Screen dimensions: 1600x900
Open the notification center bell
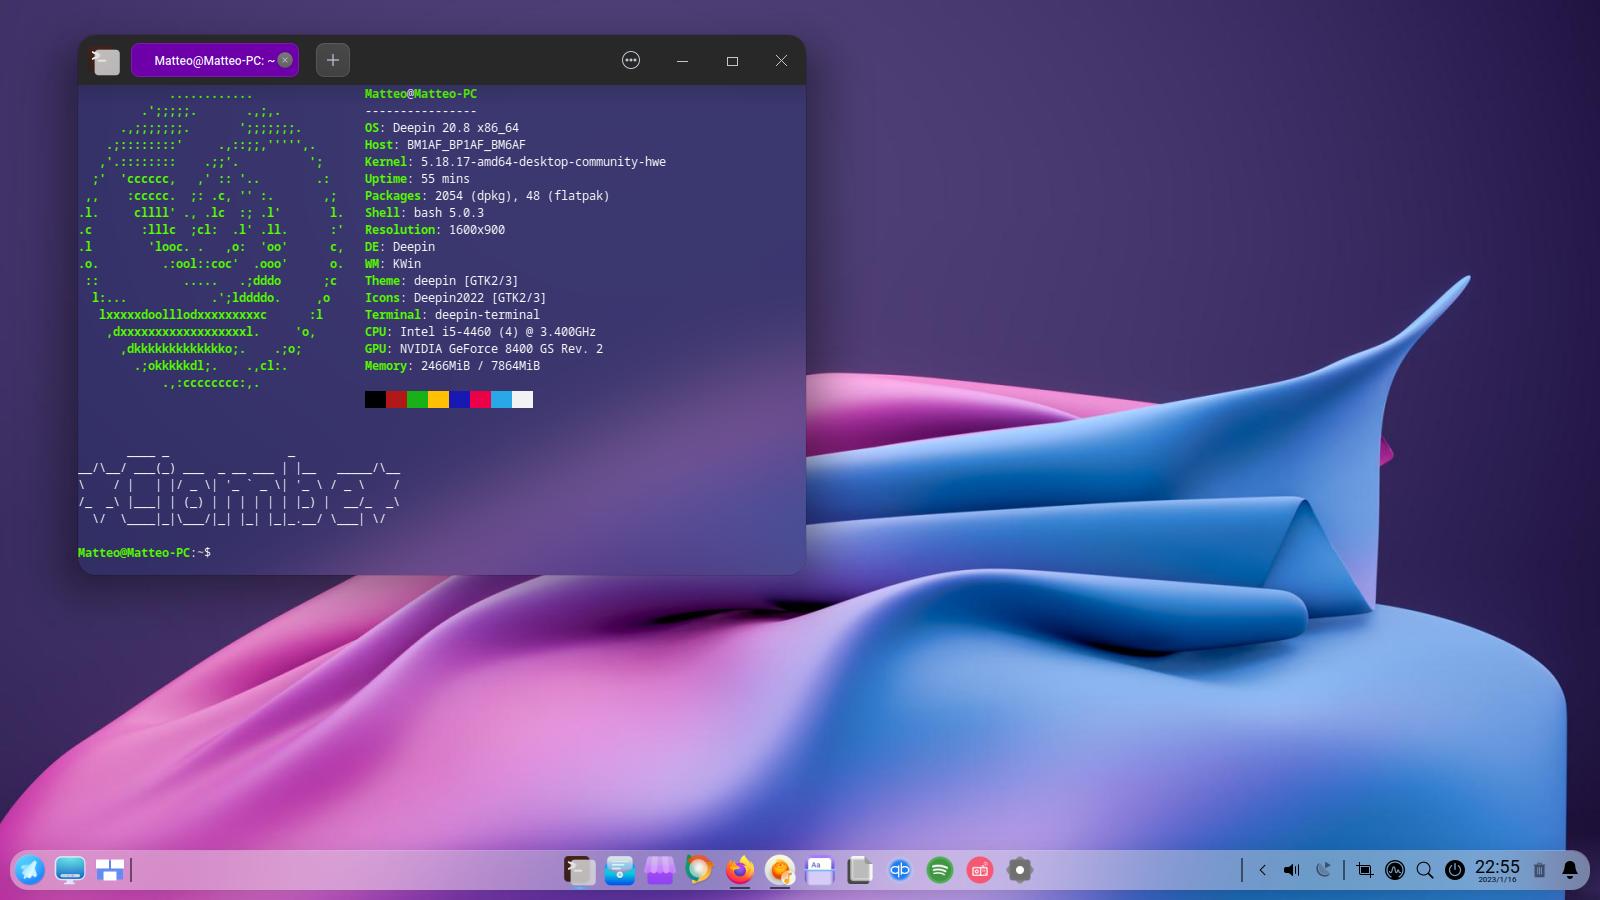[x=1570, y=870]
